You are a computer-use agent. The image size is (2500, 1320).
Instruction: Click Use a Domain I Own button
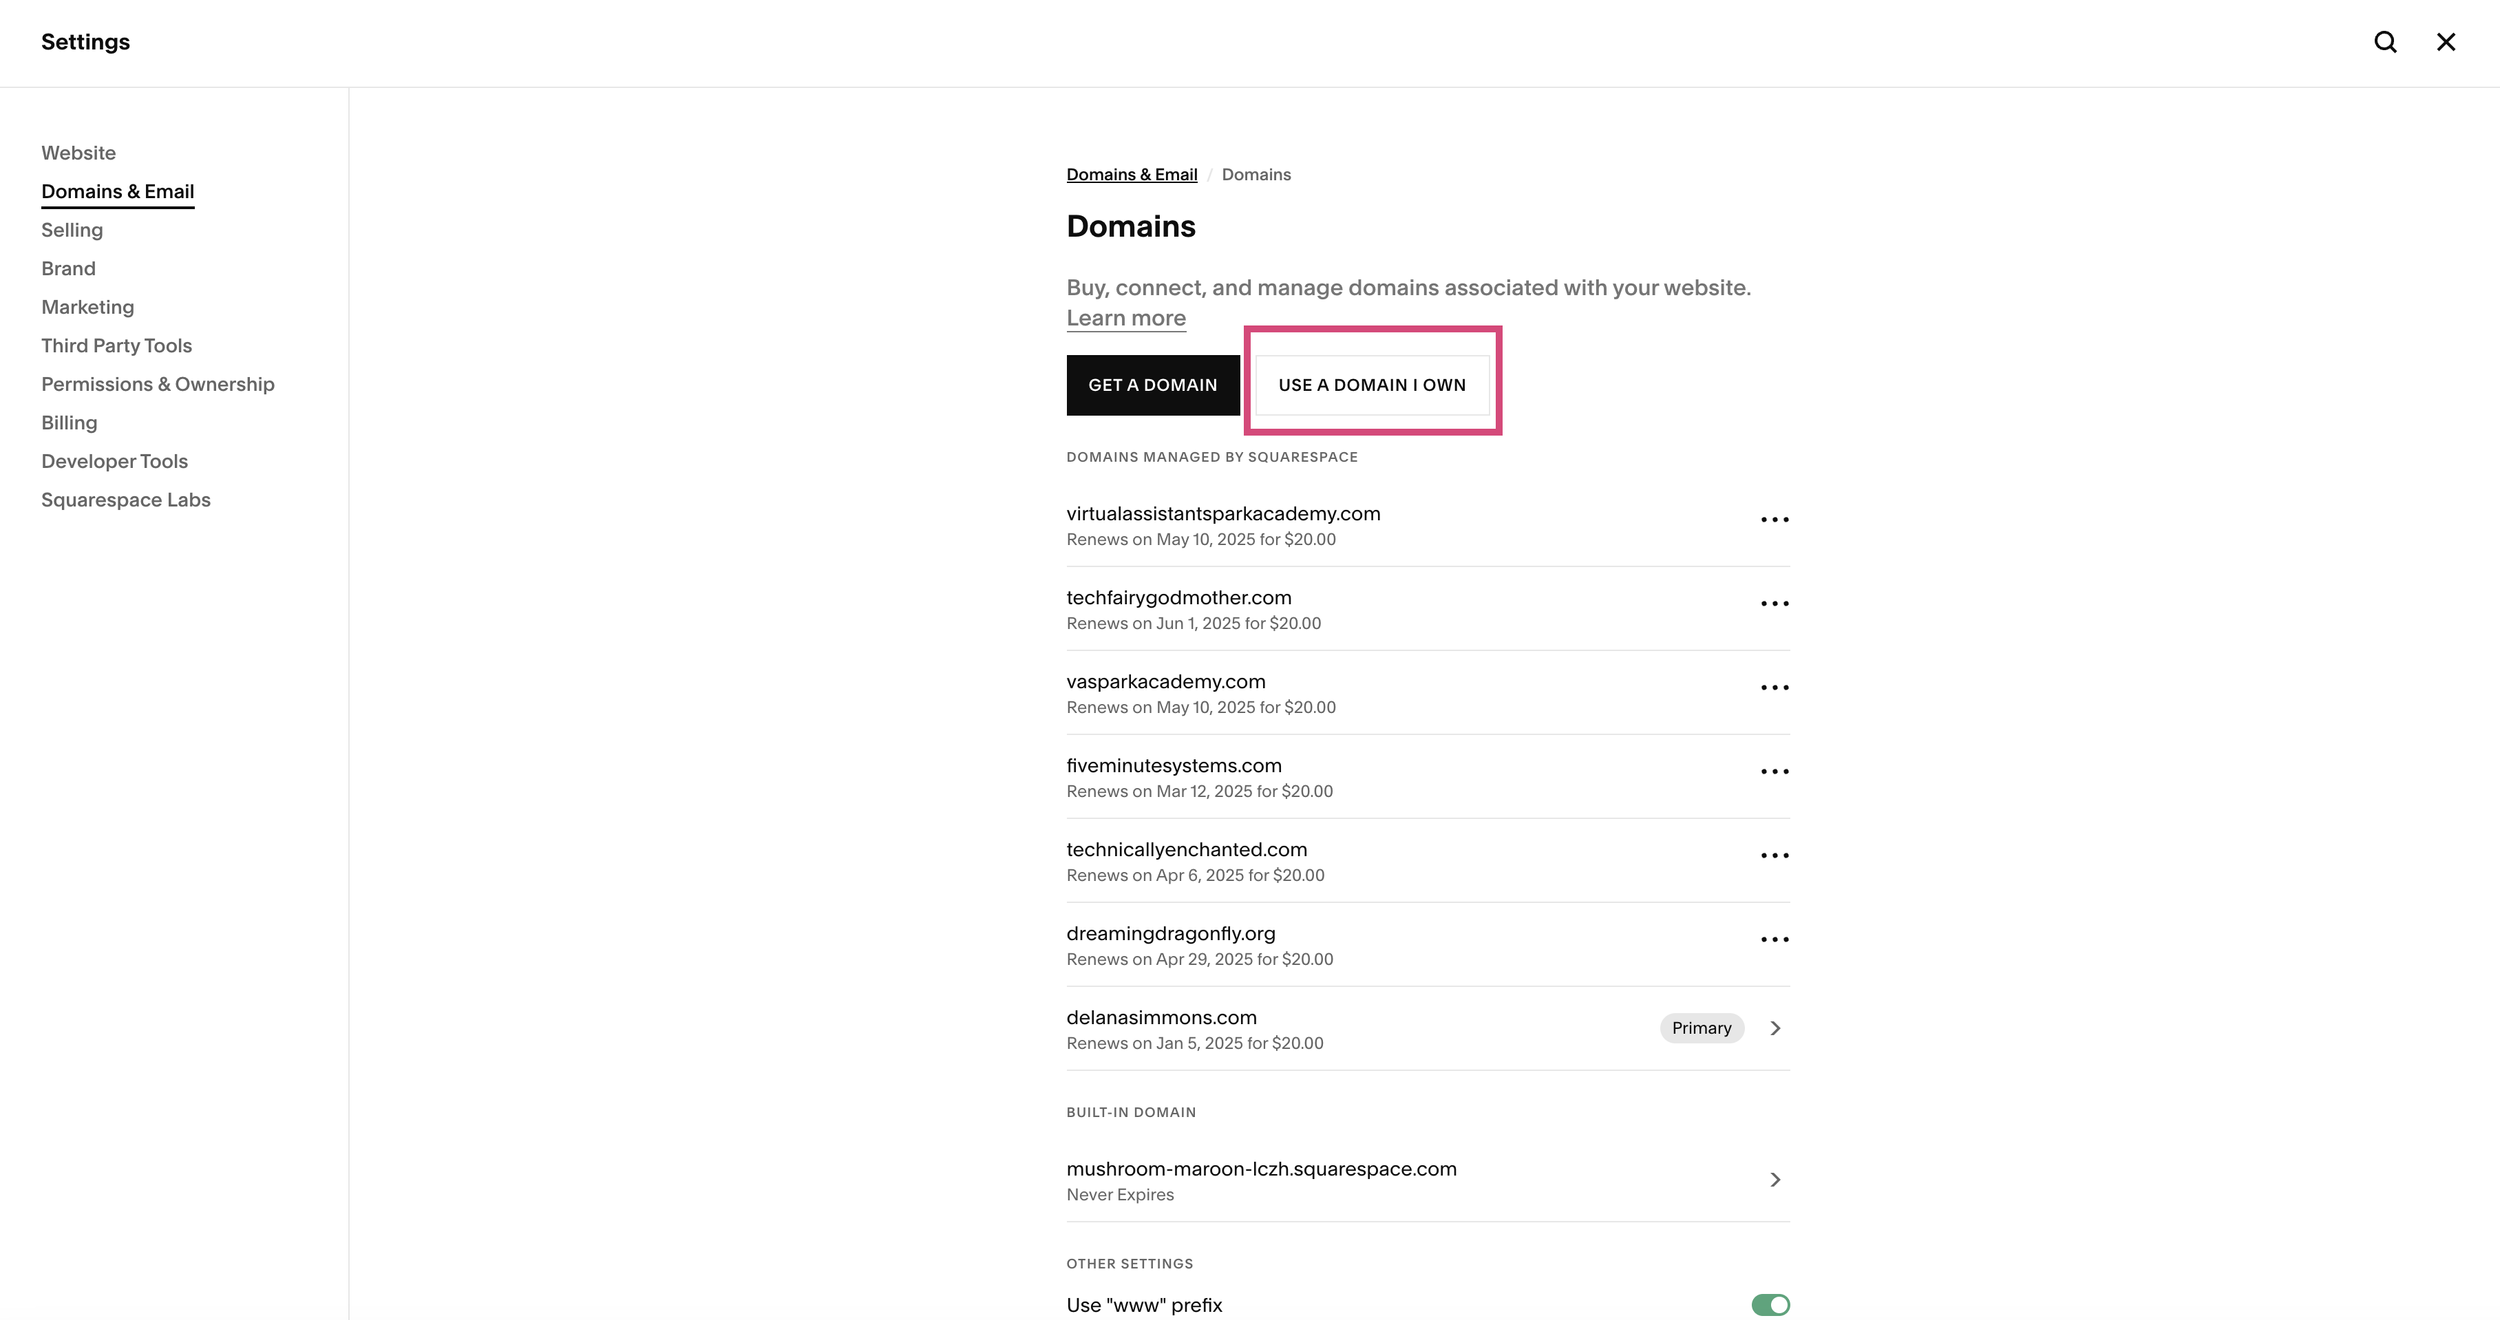click(x=1371, y=385)
